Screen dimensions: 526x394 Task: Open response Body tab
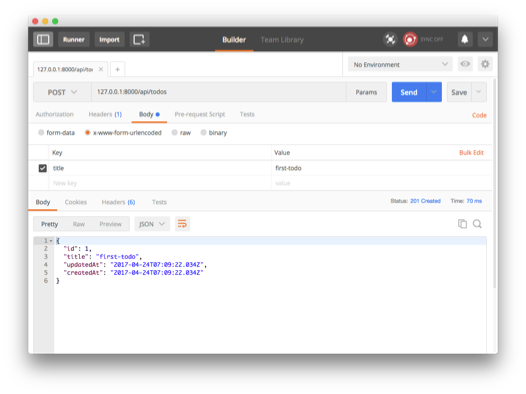tap(43, 202)
